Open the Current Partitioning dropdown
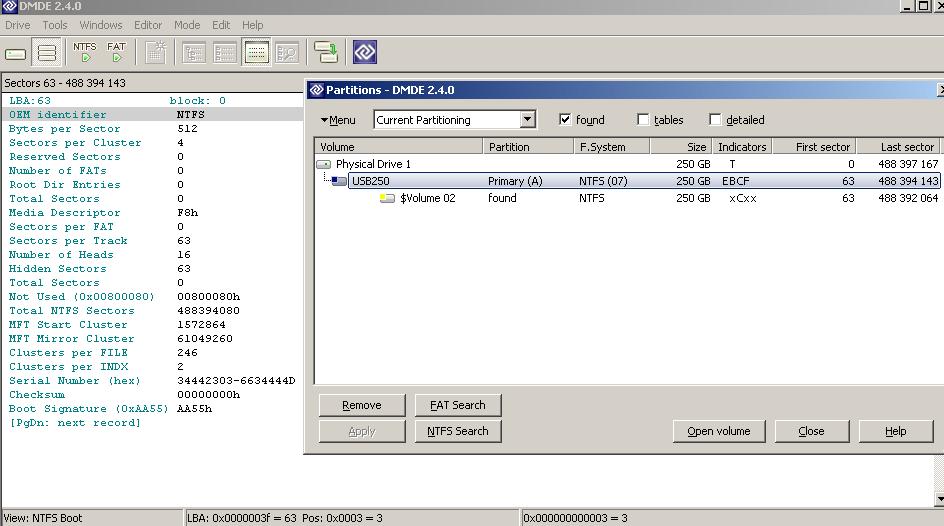 click(x=527, y=119)
